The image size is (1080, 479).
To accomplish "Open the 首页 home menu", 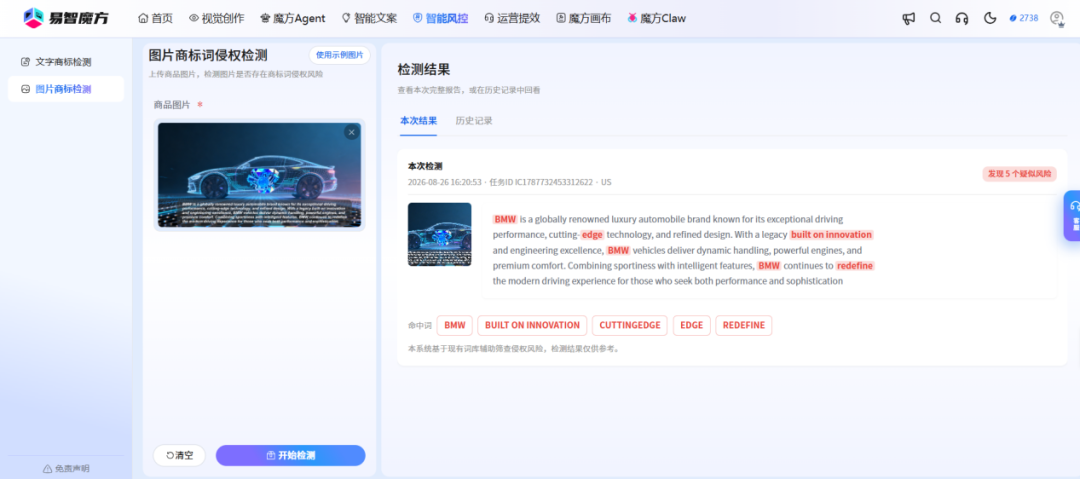I will pos(155,19).
